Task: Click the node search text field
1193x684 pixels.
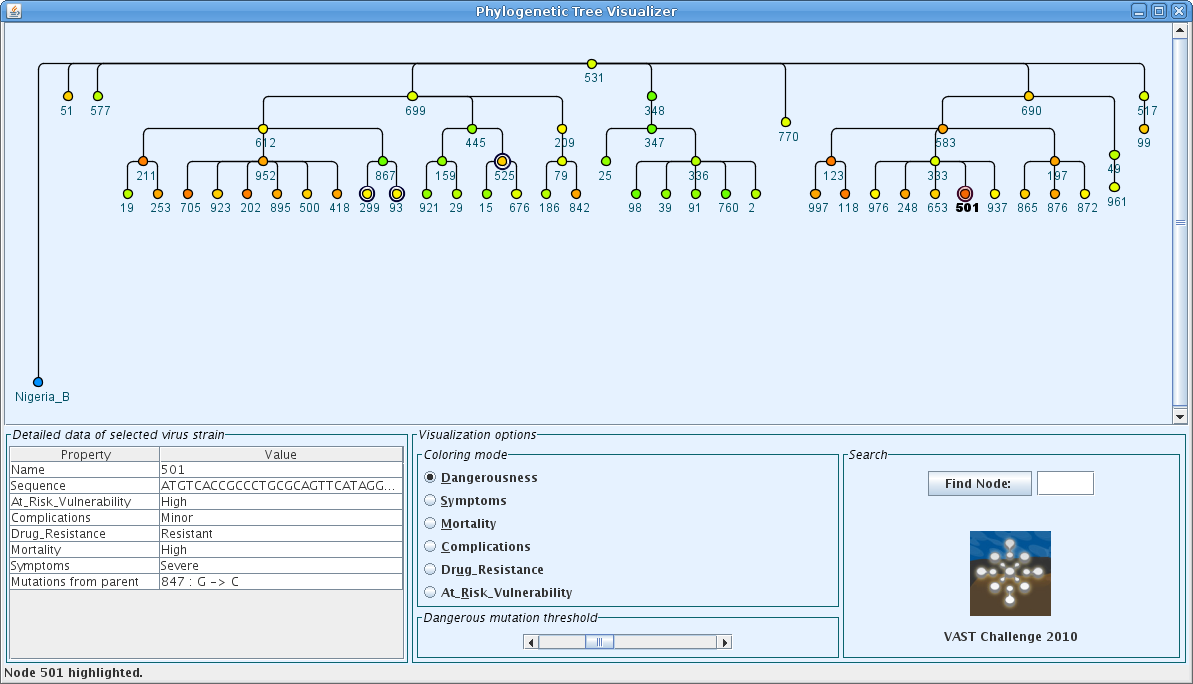Action: 1065,484
